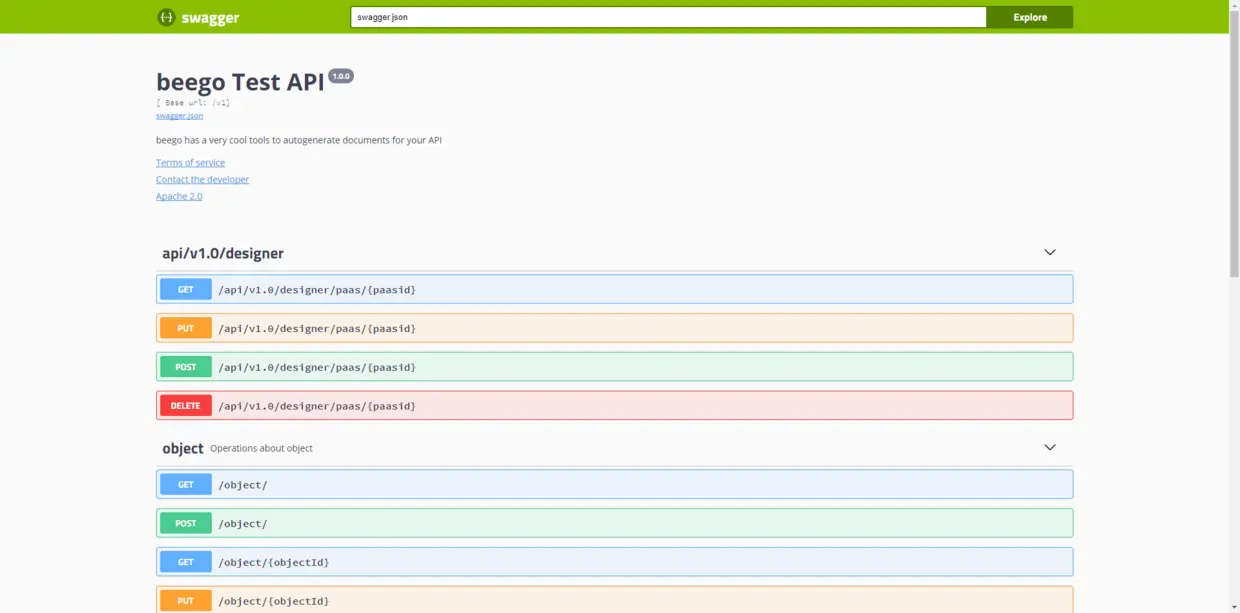1240x613 pixels.
Task: Click the beego autogenerate documents description
Action: tap(299, 140)
